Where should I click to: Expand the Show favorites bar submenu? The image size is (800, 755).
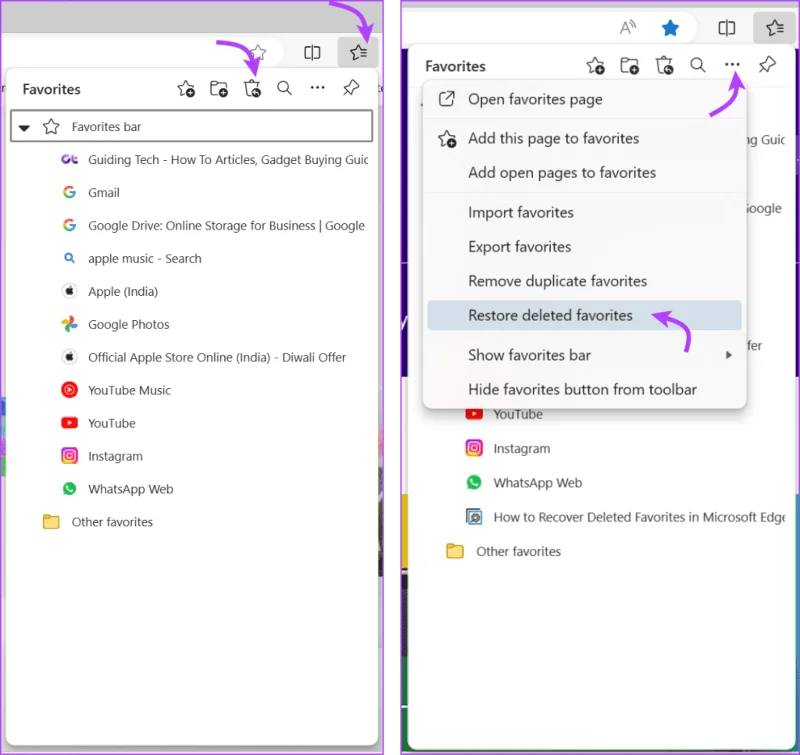pos(585,355)
